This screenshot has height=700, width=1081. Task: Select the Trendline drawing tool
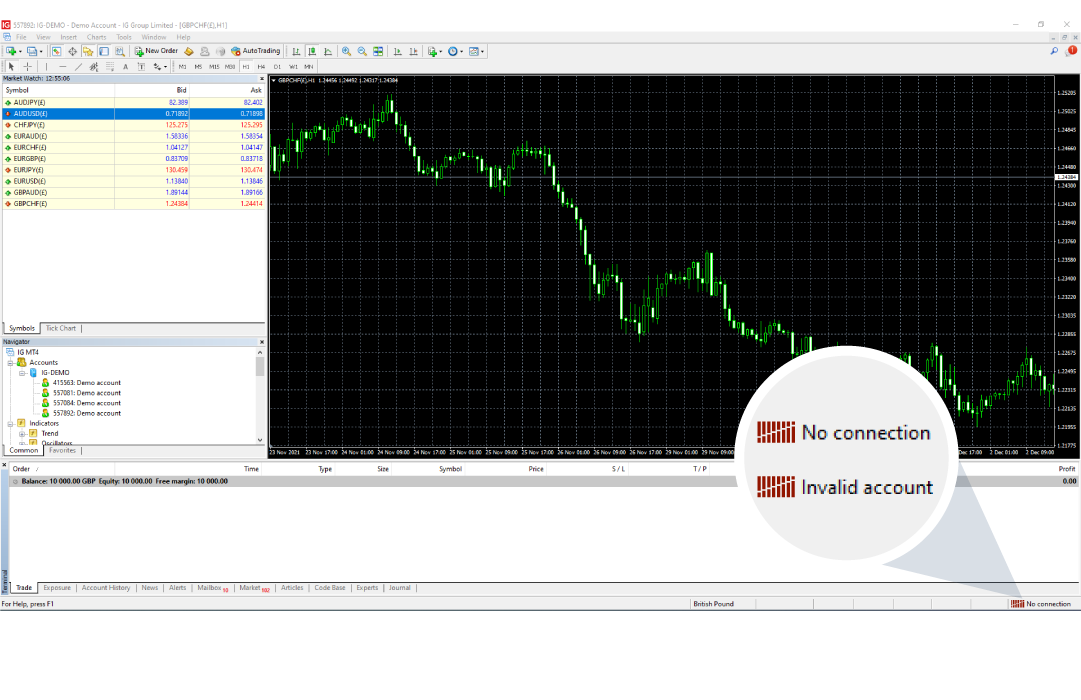[78, 67]
